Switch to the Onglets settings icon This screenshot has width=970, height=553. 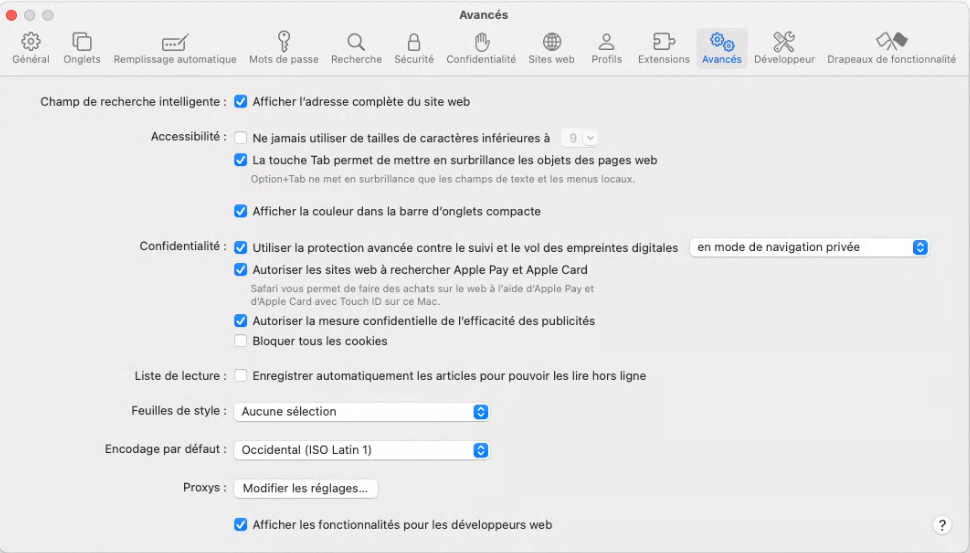point(82,48)
